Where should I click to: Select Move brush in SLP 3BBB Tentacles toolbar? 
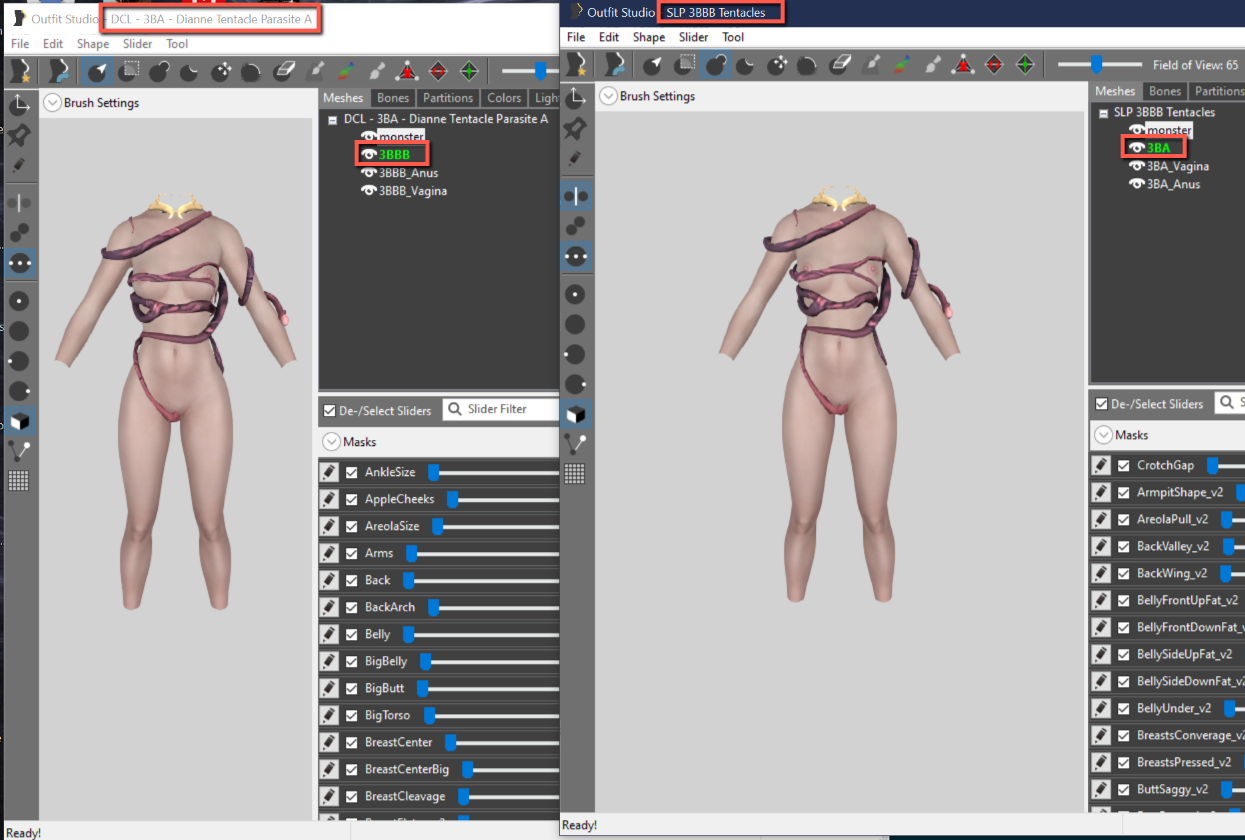click(x=777, y=65)
